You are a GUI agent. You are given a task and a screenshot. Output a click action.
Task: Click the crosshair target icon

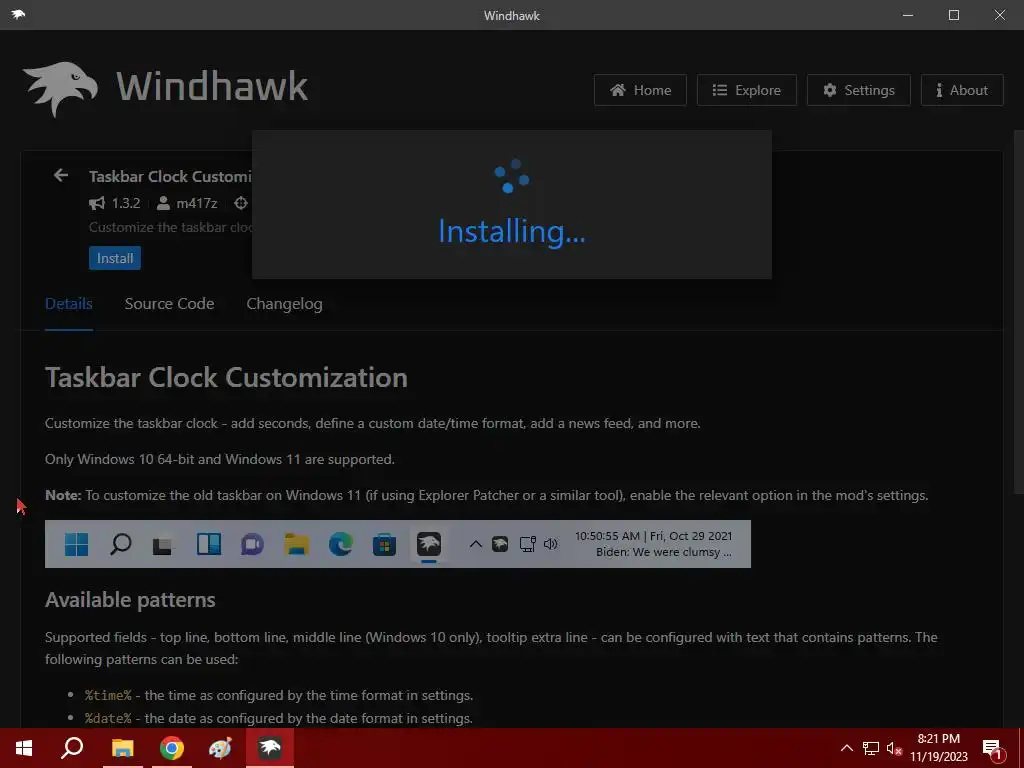click(x=241, y=203)
